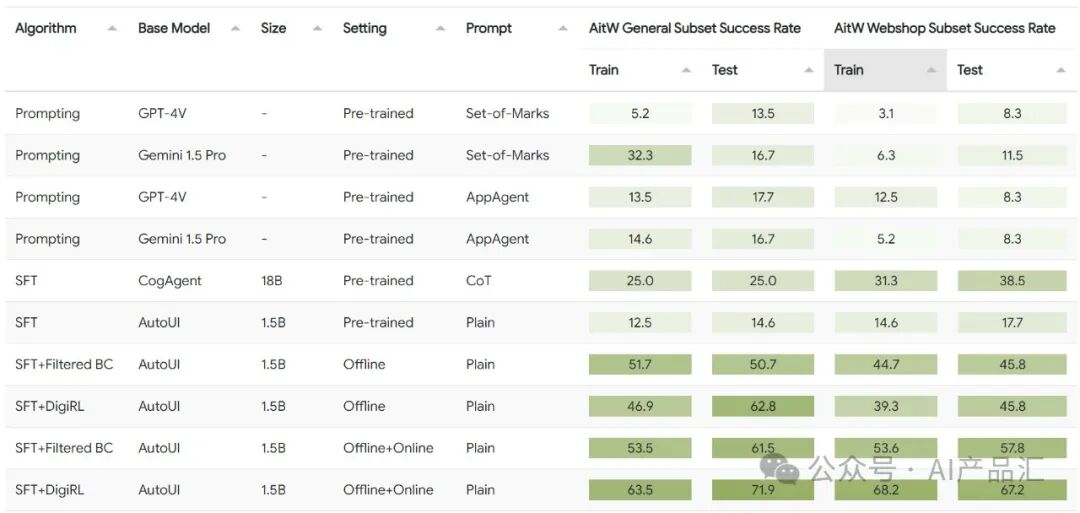Select the 38.5 Webshop Test cell
This screenshot has width=1080, height=513.
pyautogui.click(x=1012, y=281)
